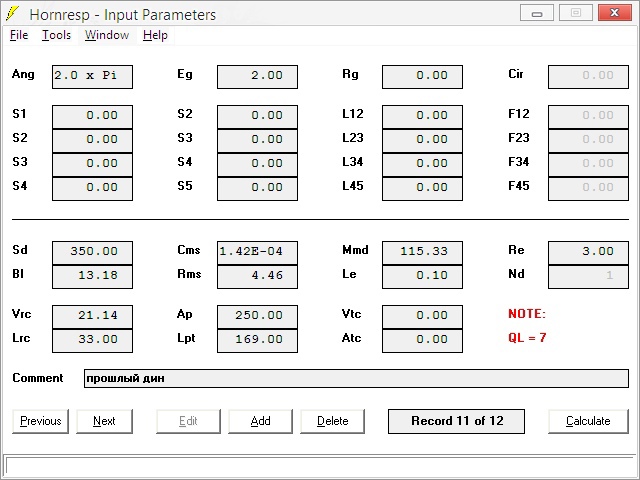This screenshot has width=640, height=480.
Task: Click the Calculate button
Action: [x=588, y=421]
